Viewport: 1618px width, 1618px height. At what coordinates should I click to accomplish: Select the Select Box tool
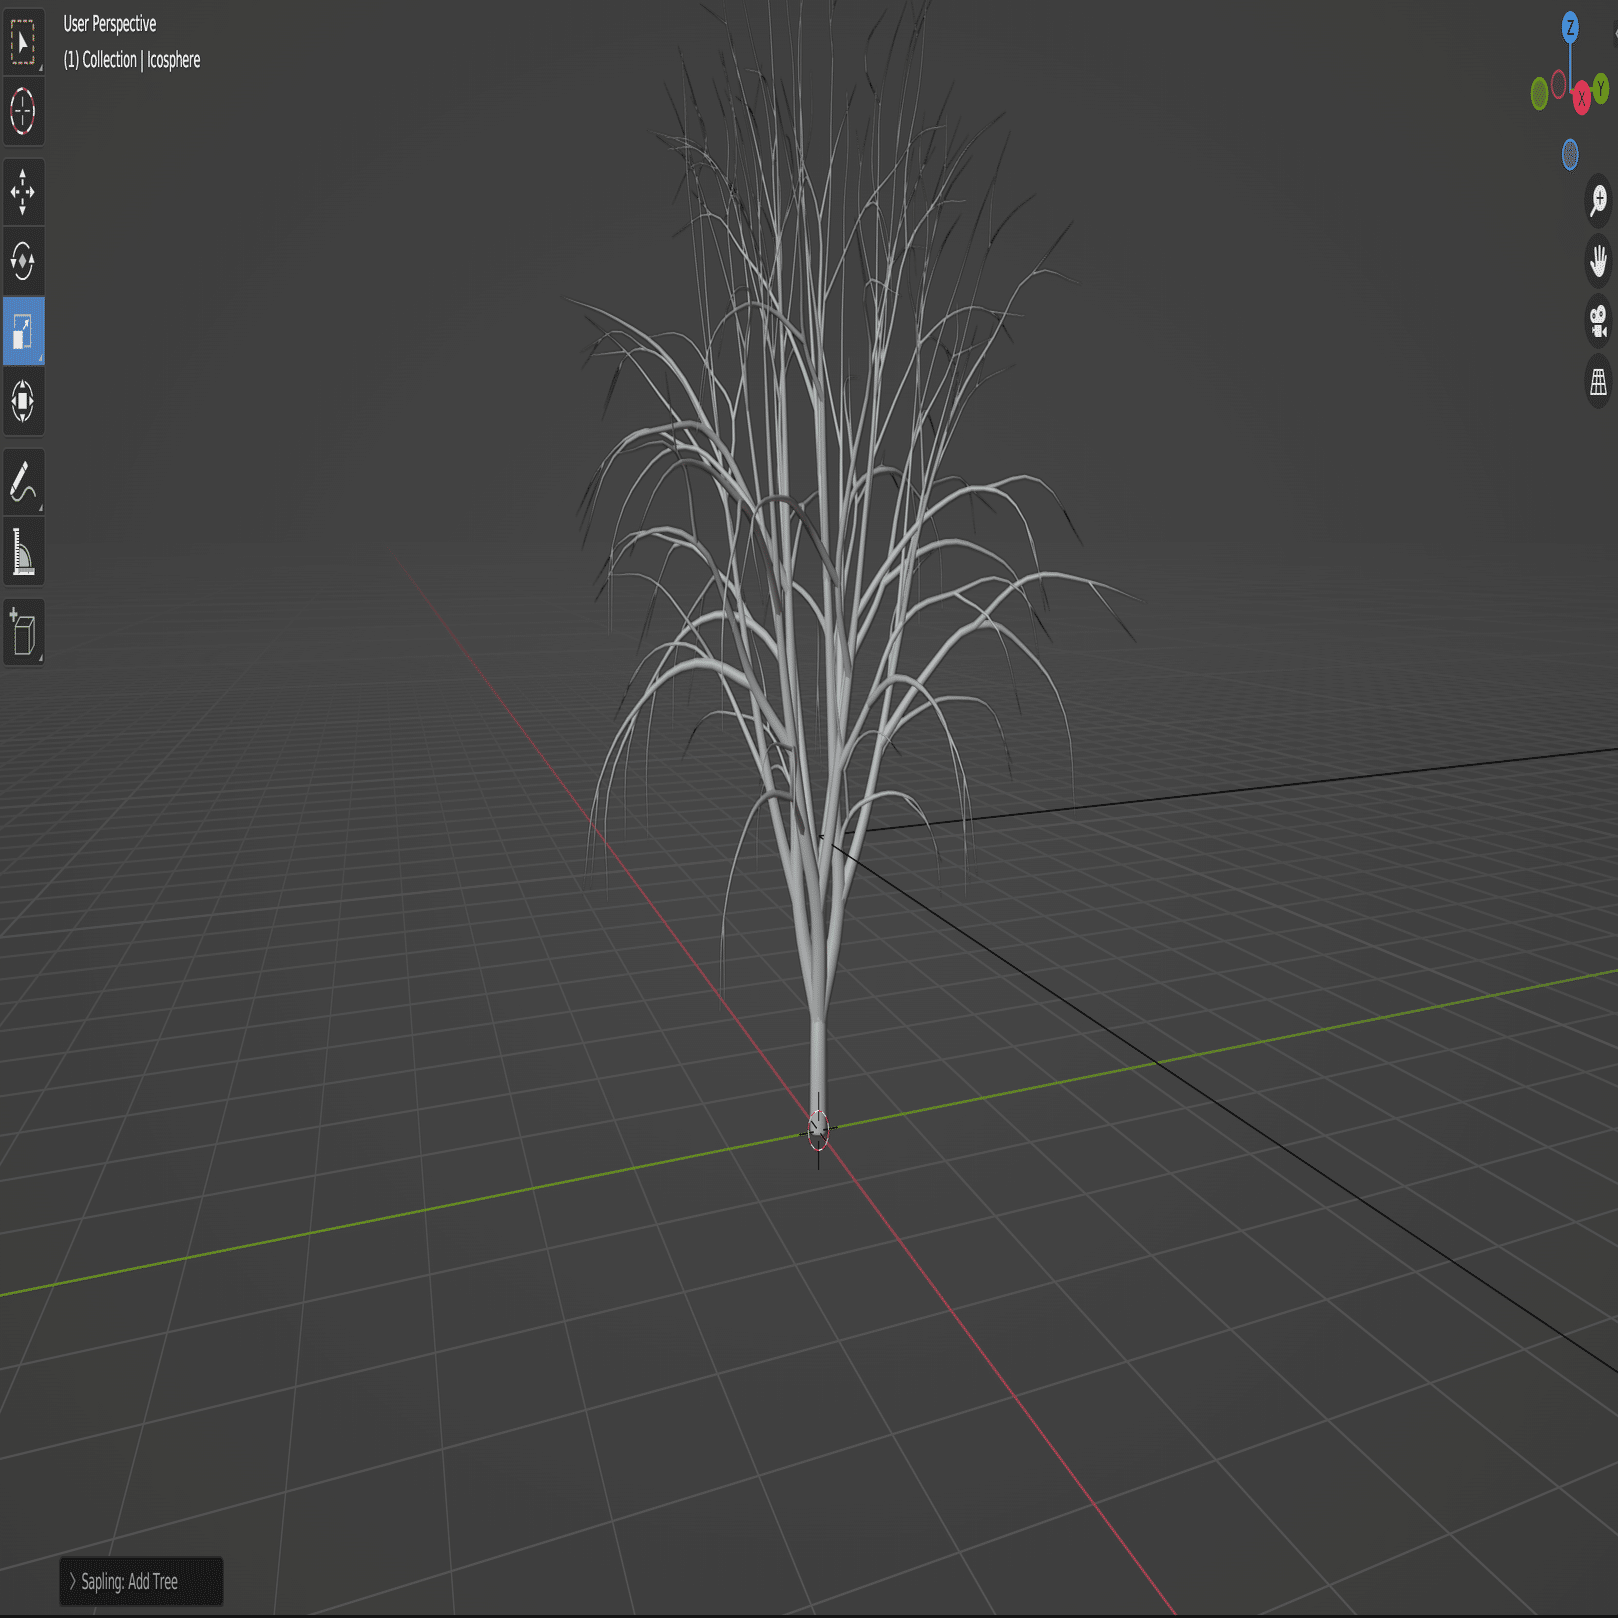pos(23,41)
